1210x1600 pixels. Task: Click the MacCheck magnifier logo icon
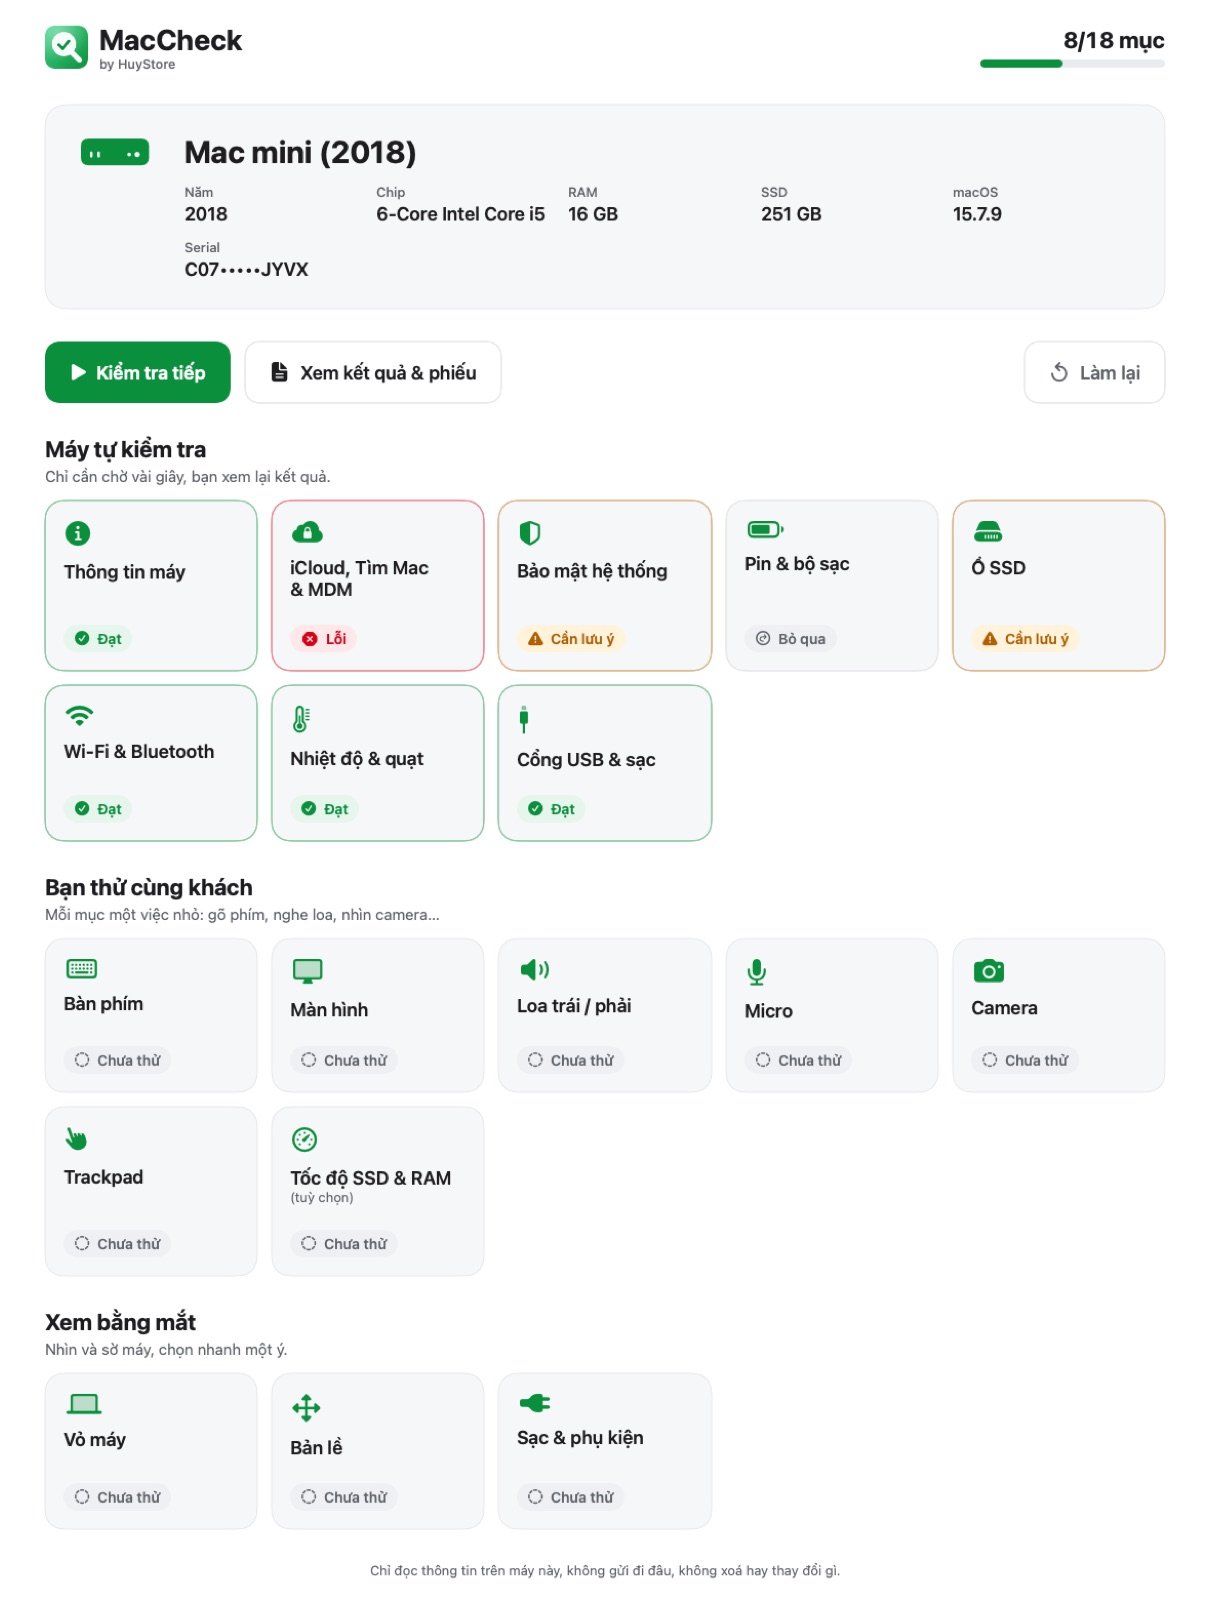click(x=66, y=47)
